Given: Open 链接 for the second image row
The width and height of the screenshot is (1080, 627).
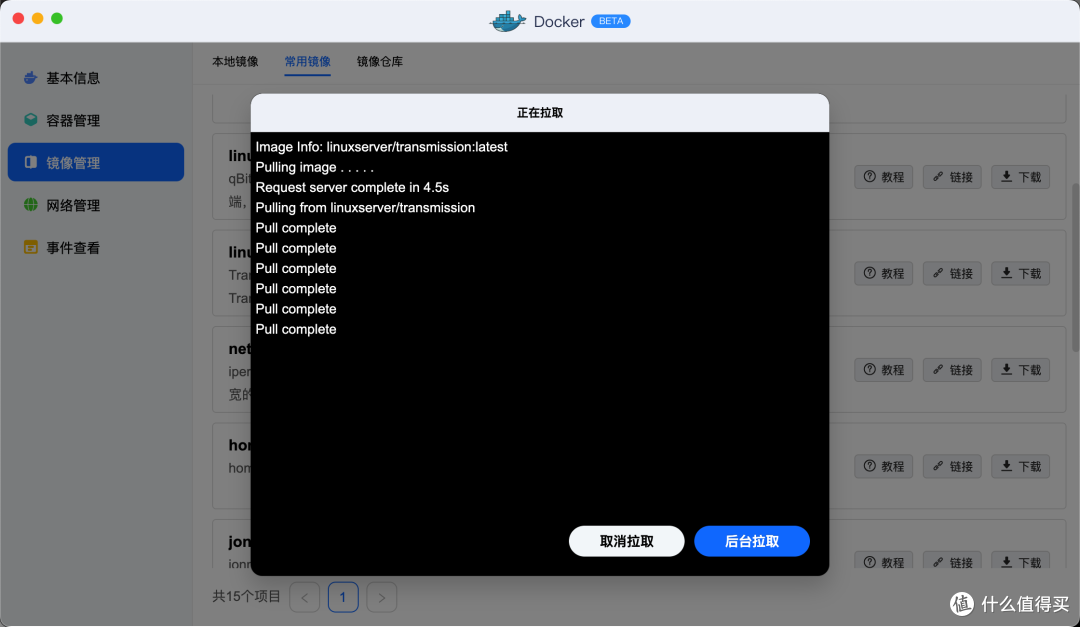Looking at the screenshot, I should (952, 274).
